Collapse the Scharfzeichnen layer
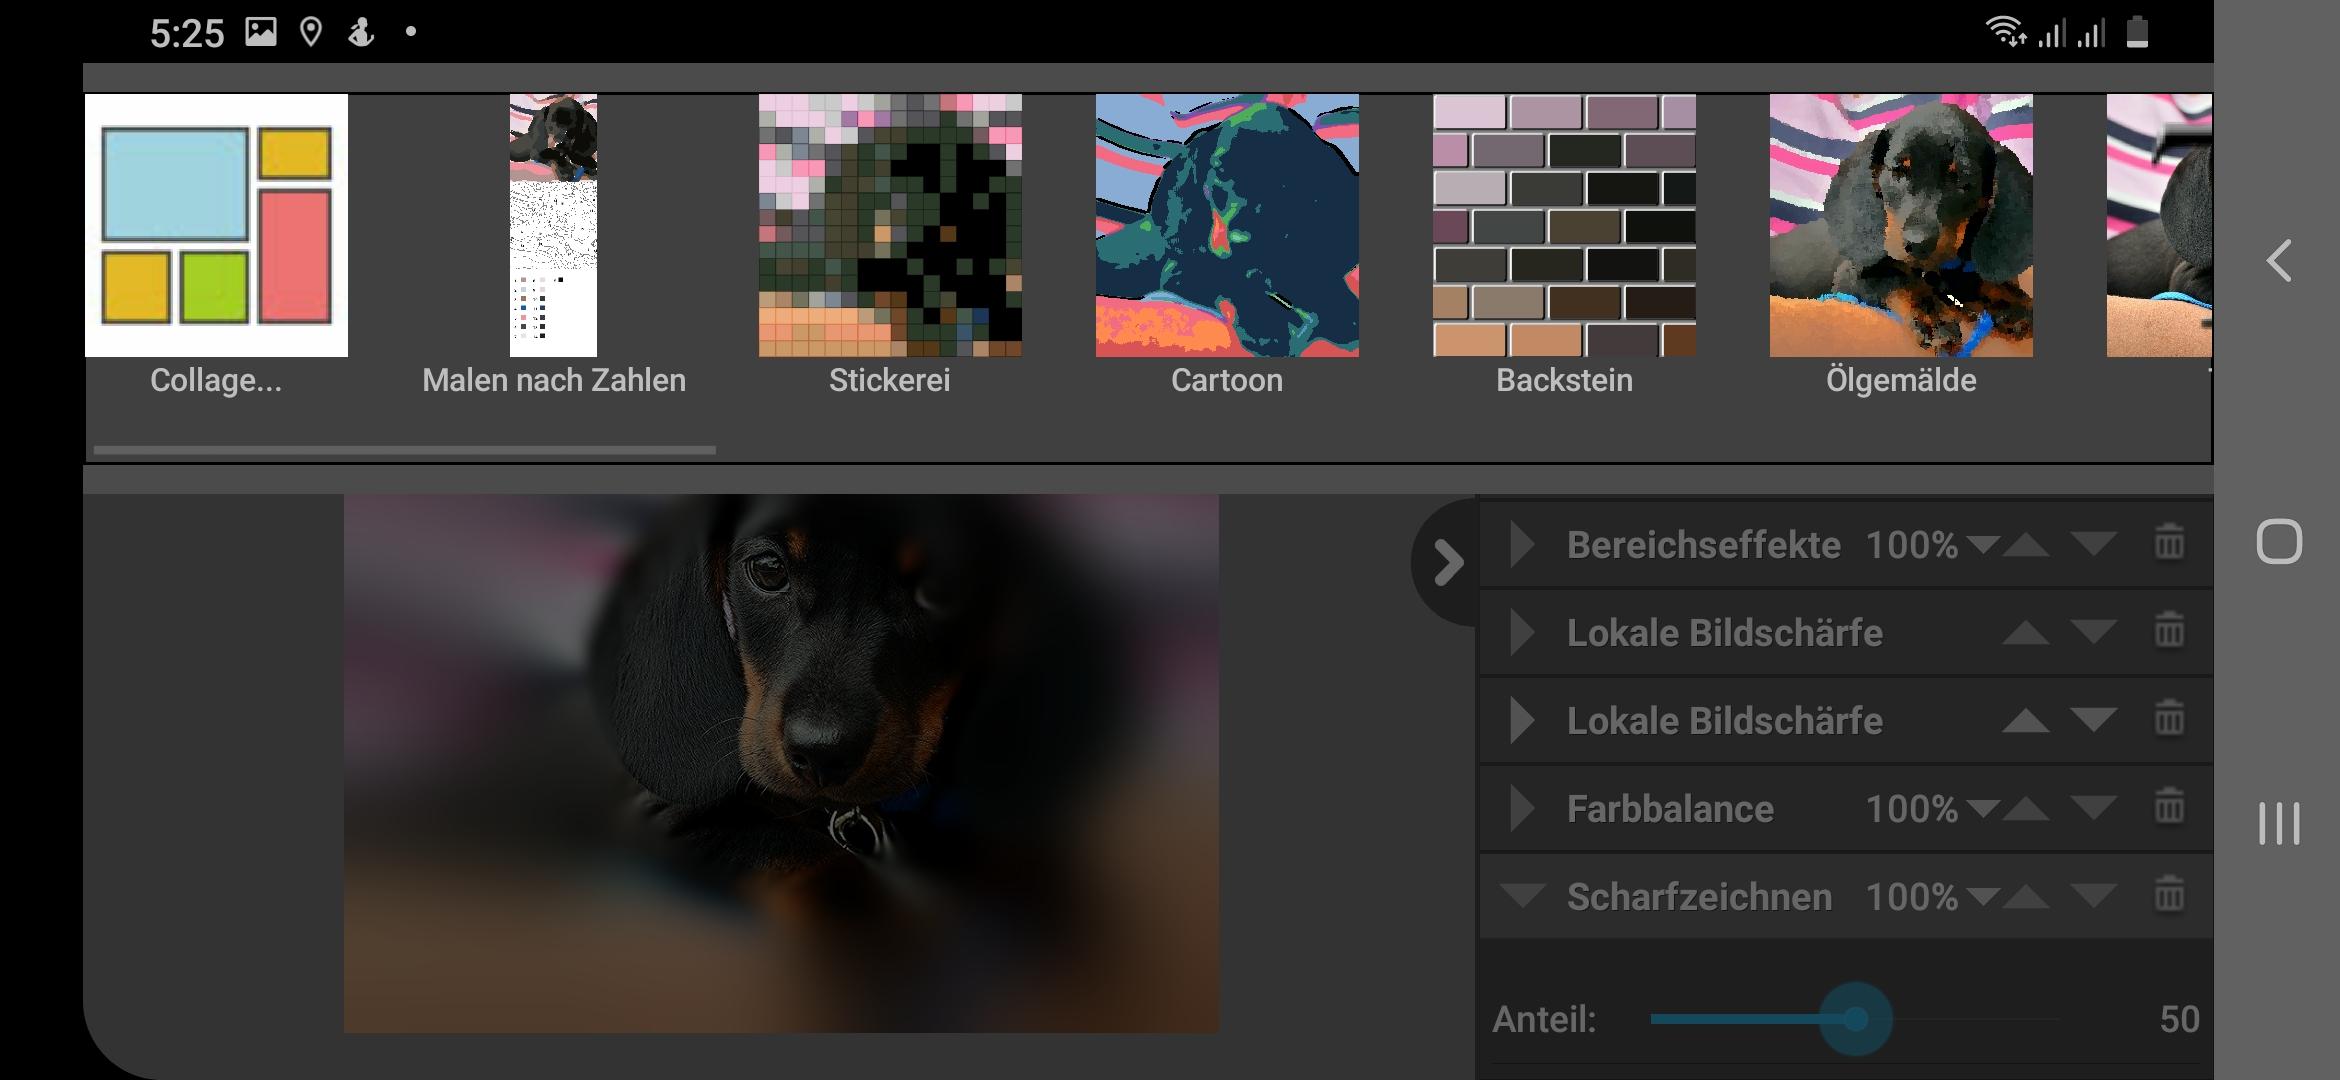Image resolution: width=2340 pixels, height=1080 pixels. click(x=1522, y=895)
